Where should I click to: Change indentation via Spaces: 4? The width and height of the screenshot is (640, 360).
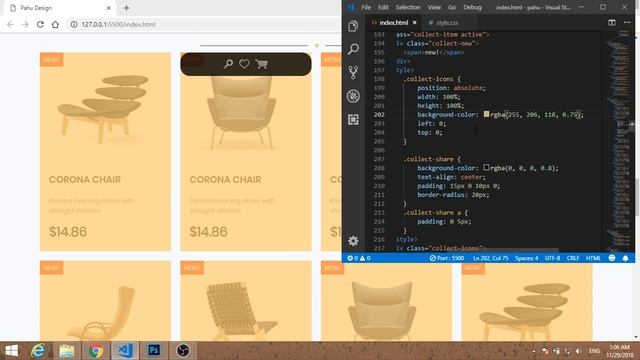click(x=527, y=258)
